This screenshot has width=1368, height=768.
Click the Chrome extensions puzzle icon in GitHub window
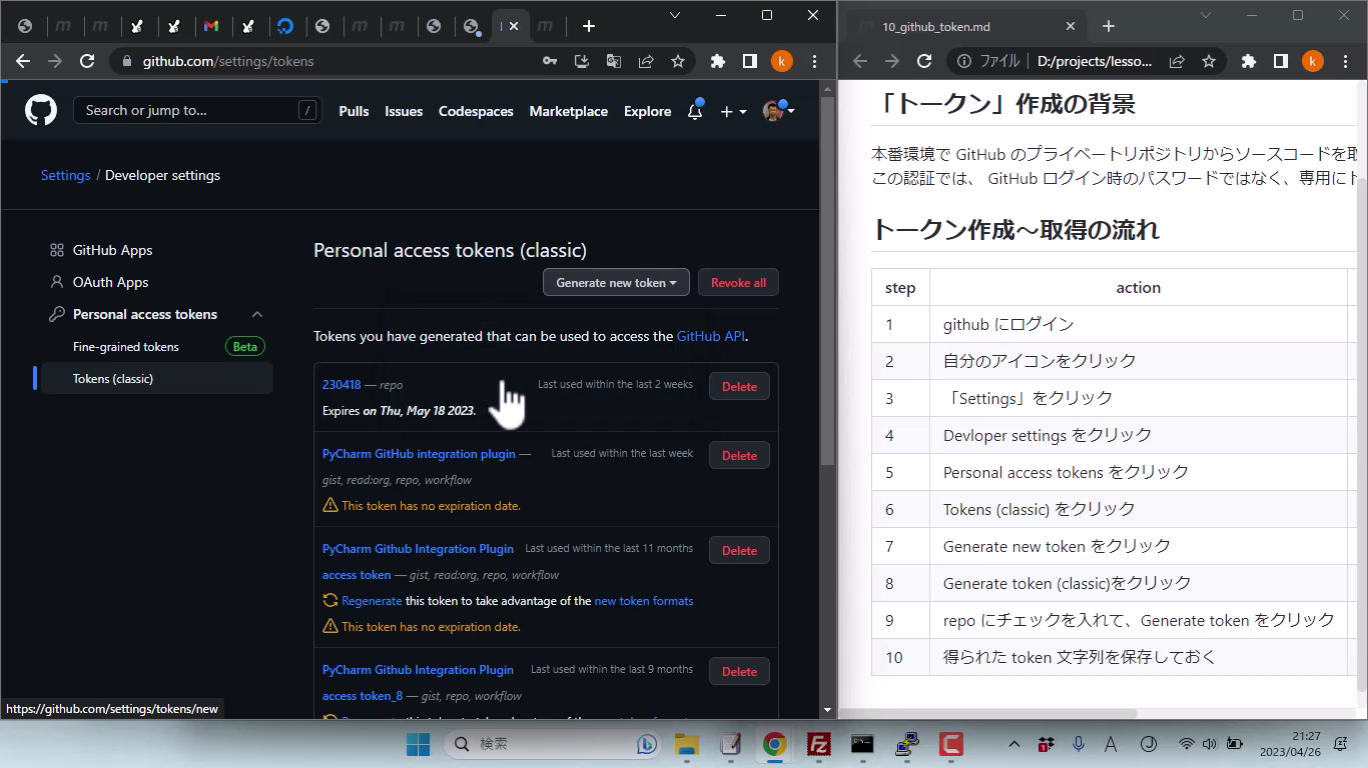pos(717,61)
